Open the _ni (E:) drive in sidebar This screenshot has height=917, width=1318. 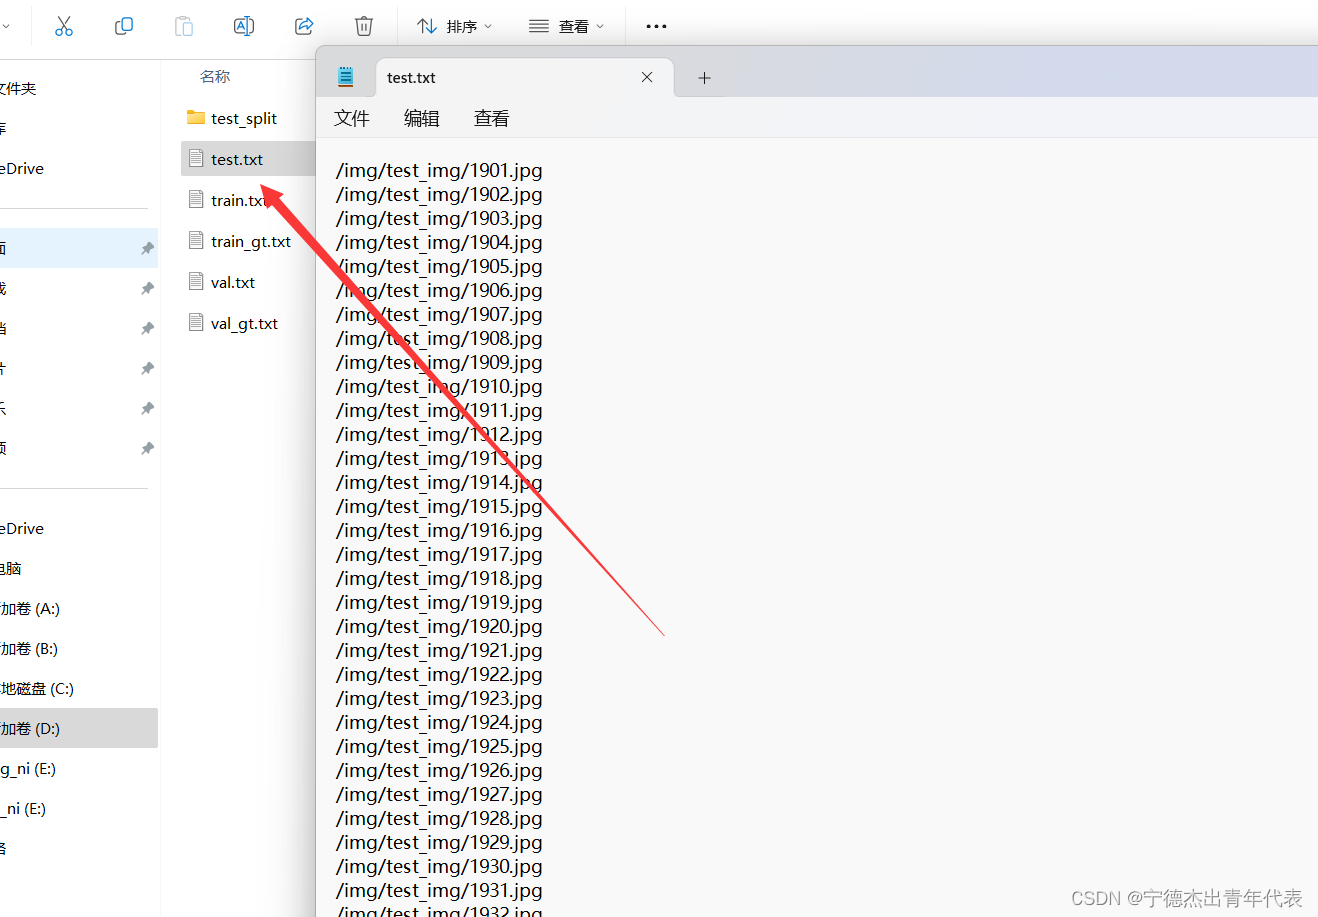(x=79, y=808)
